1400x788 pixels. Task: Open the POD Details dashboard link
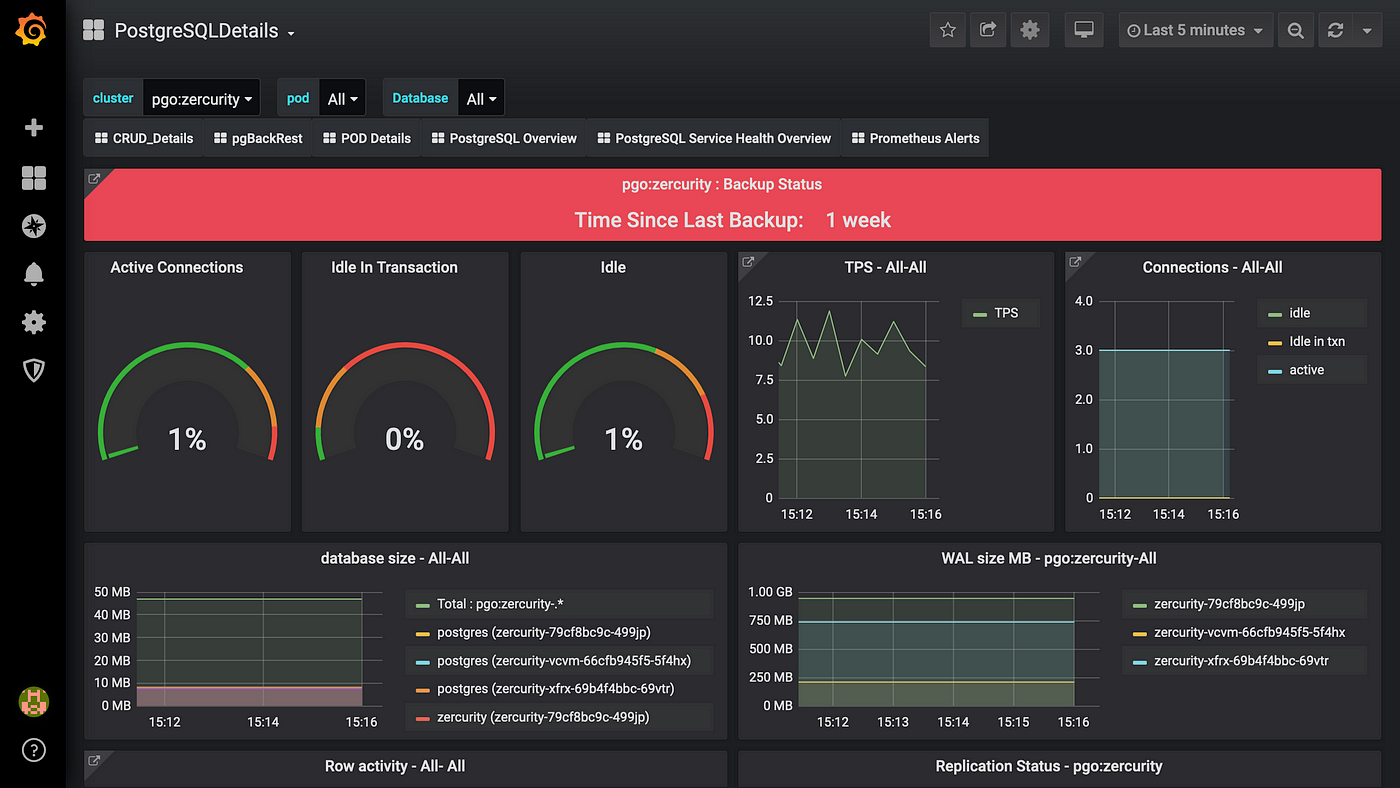tap(367, 138)
